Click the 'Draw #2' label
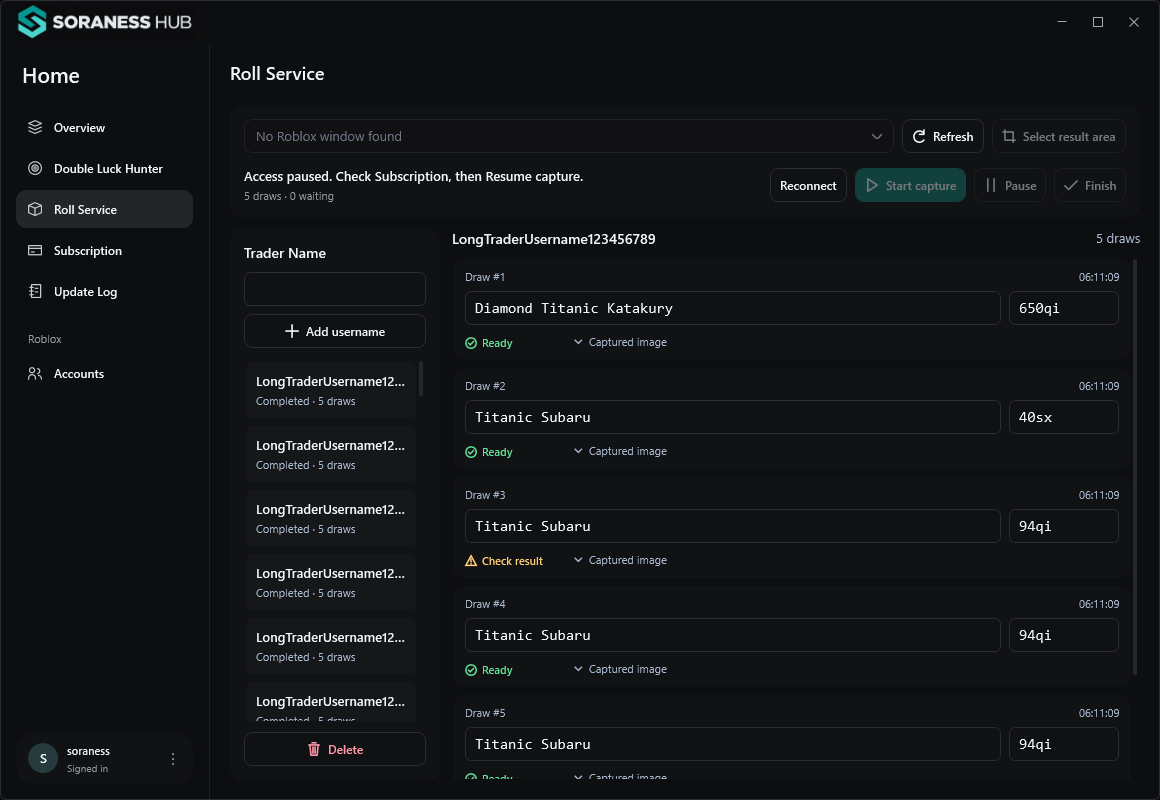The width and height of the screenshot is (1160, 800). pyautogui.click(x=485, y=386)
